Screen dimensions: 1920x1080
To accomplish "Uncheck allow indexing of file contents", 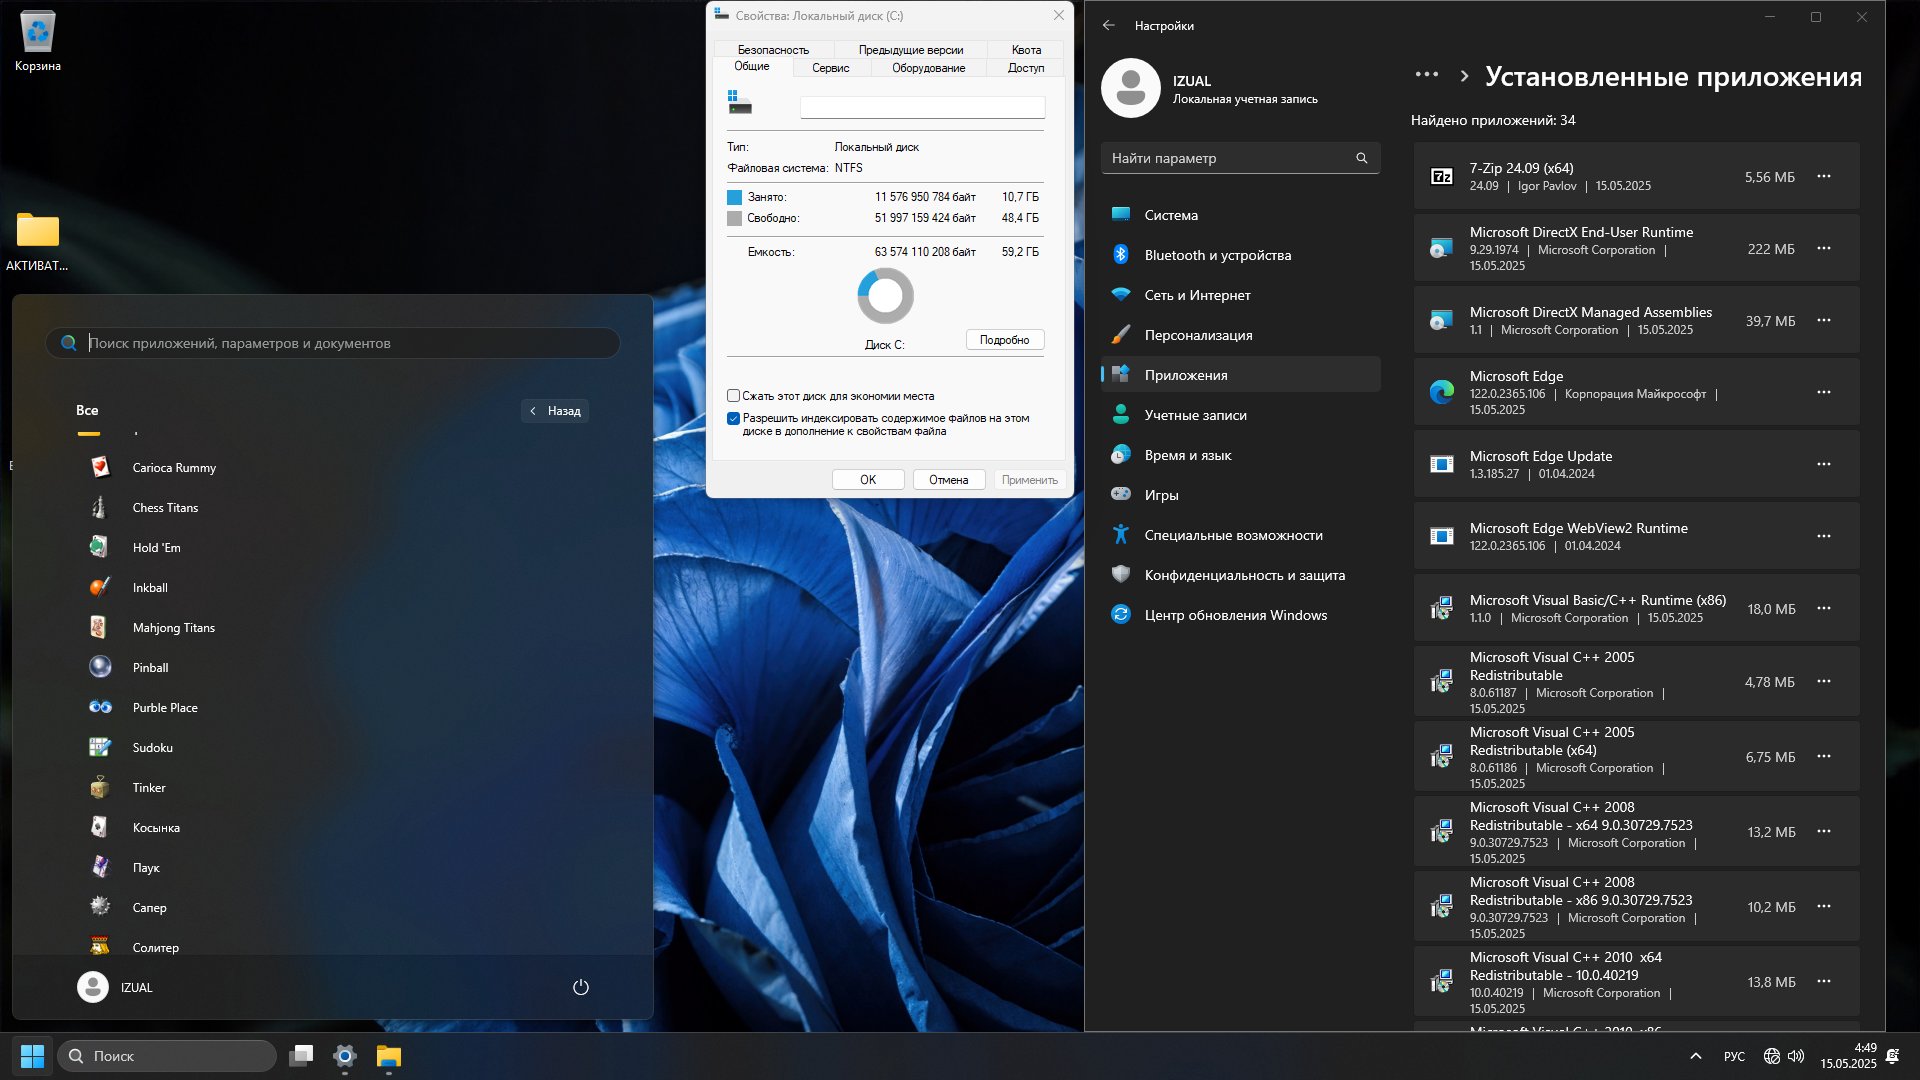I will 733,419.
